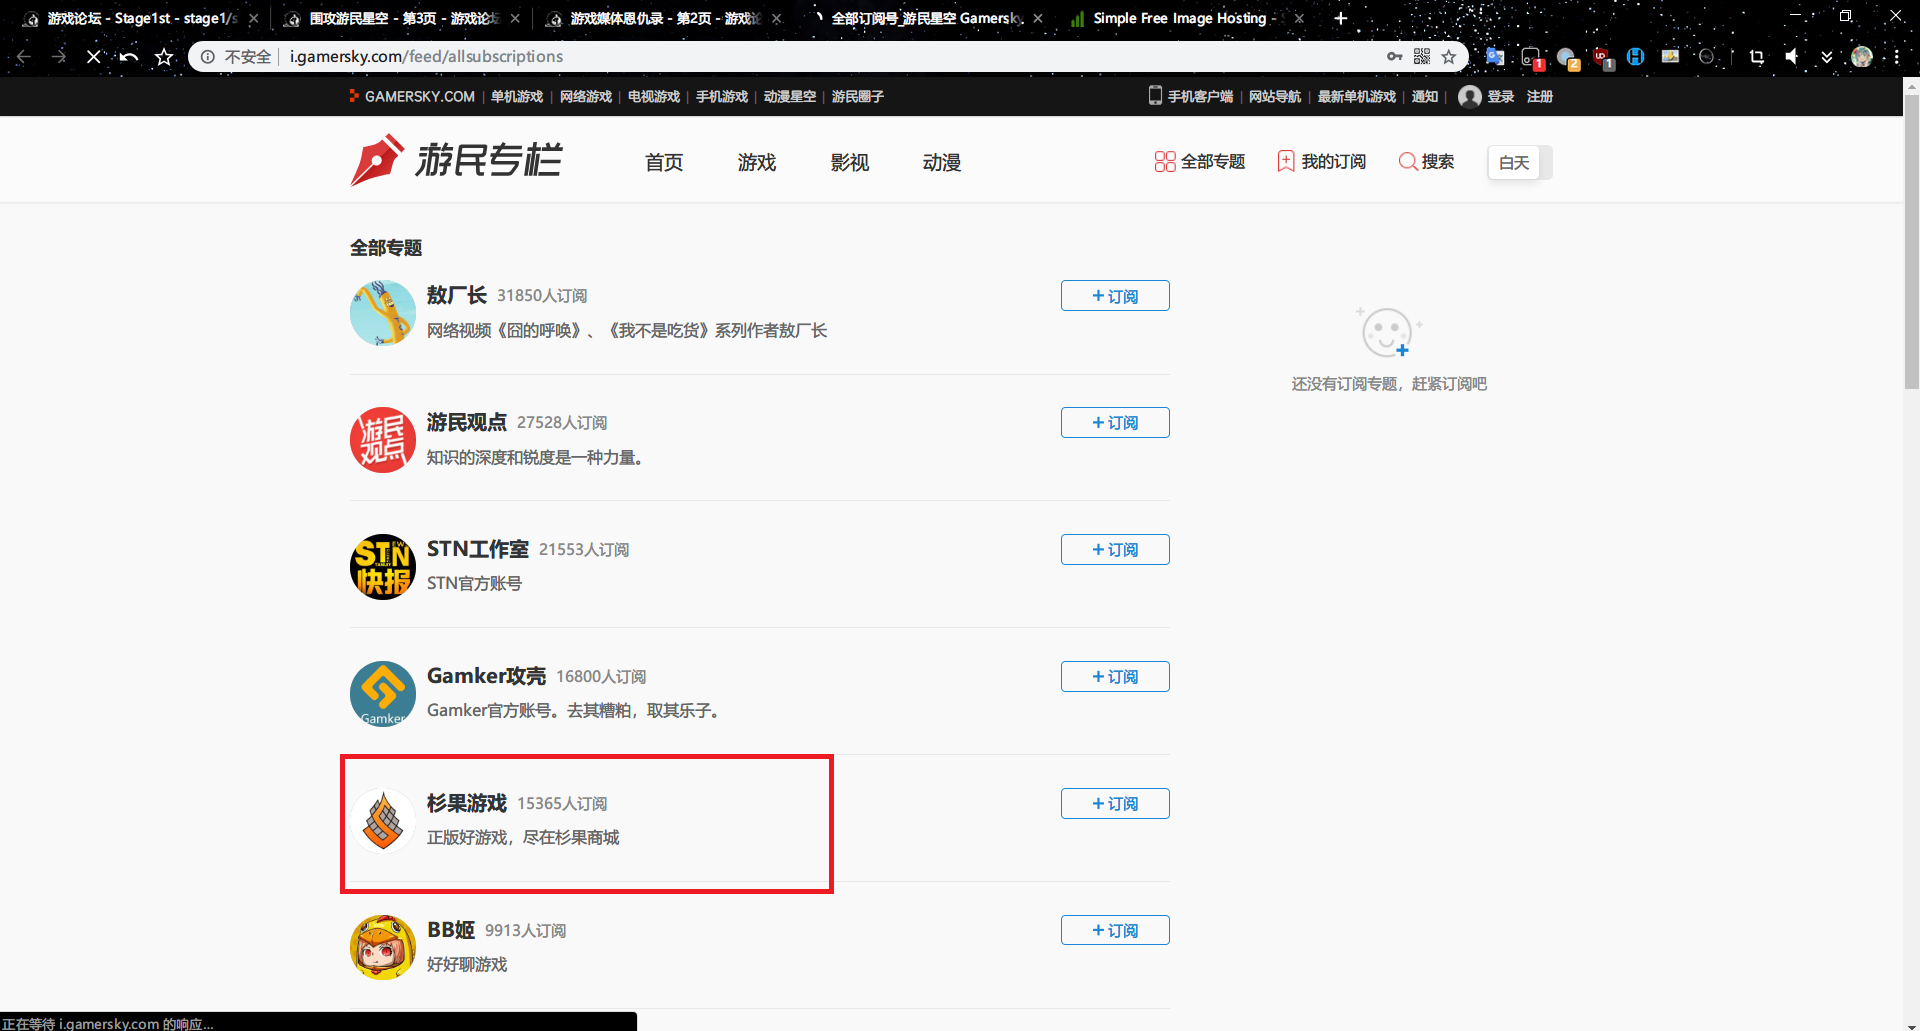Toggle the 白天 day/night mode switch

1520,162
